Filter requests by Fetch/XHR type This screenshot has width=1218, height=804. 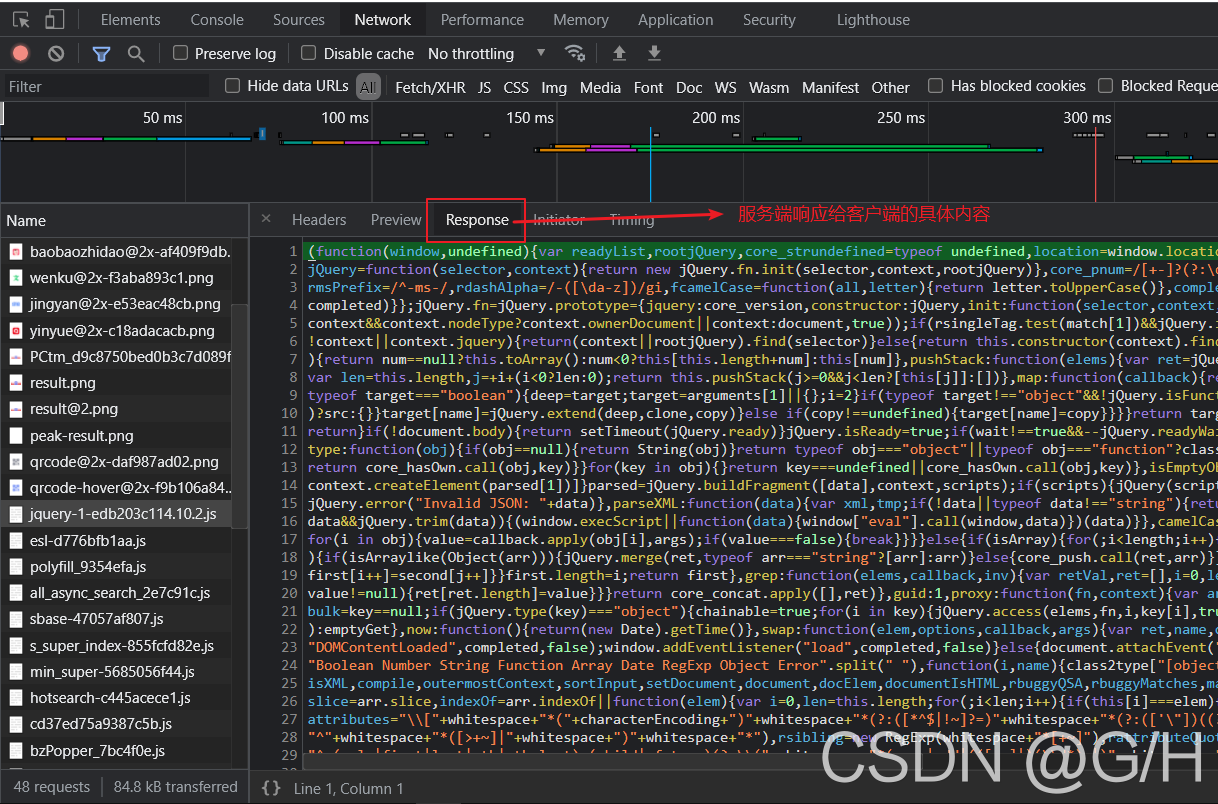click(x=430, y=87)
